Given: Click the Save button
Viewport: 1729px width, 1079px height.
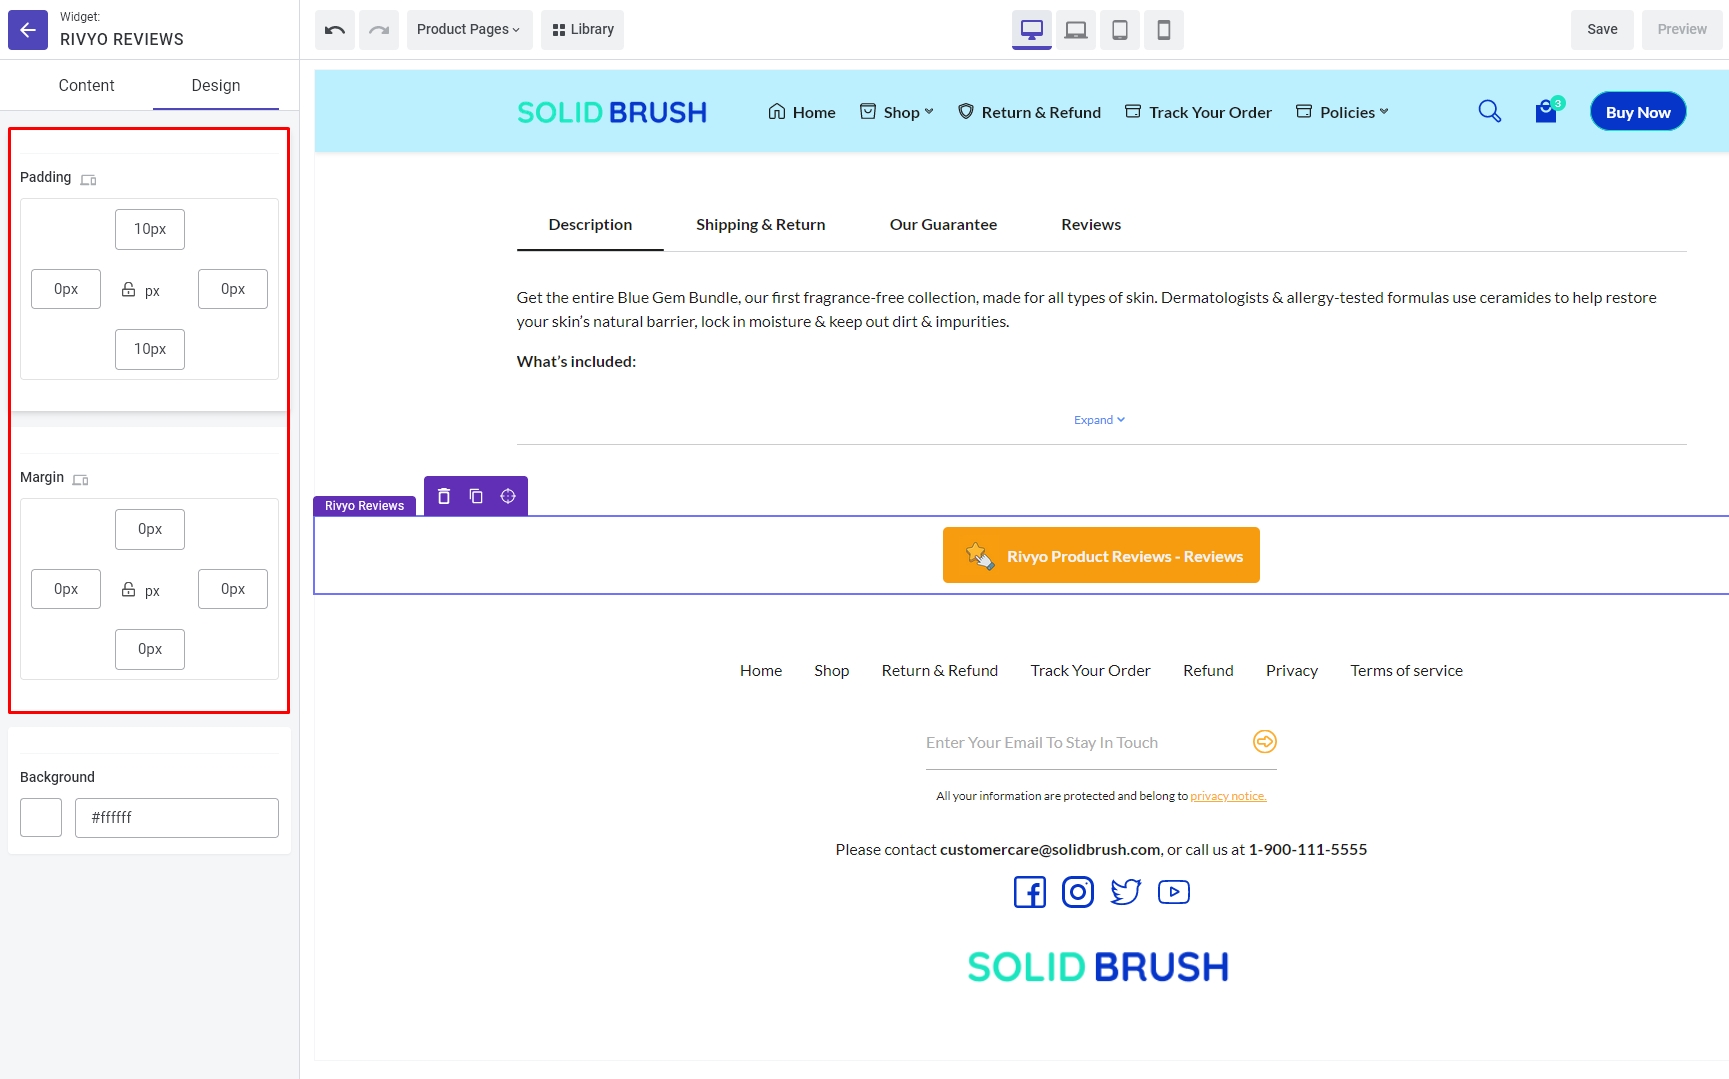Looking at the screenshot, I should click(x=1602, y=30).
